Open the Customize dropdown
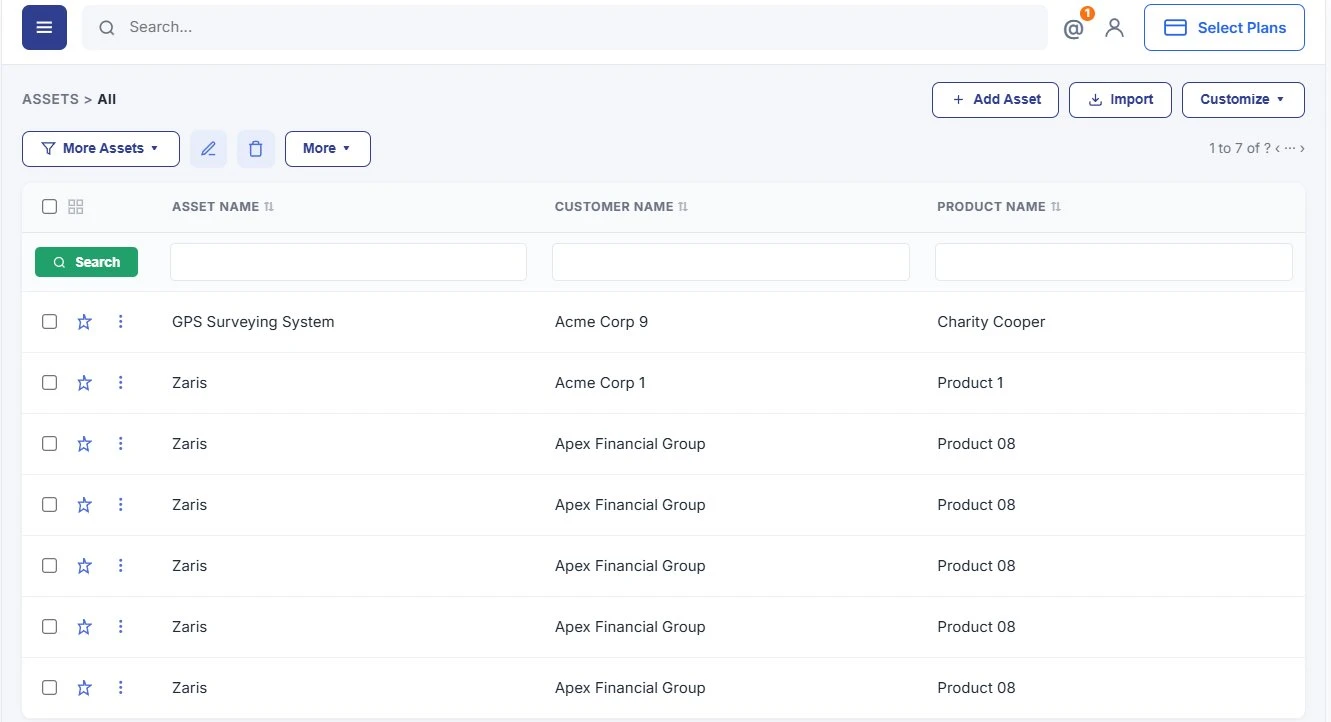This screenshot has height=722, width=1331. pyautogui.click(x=1243, y=100)
